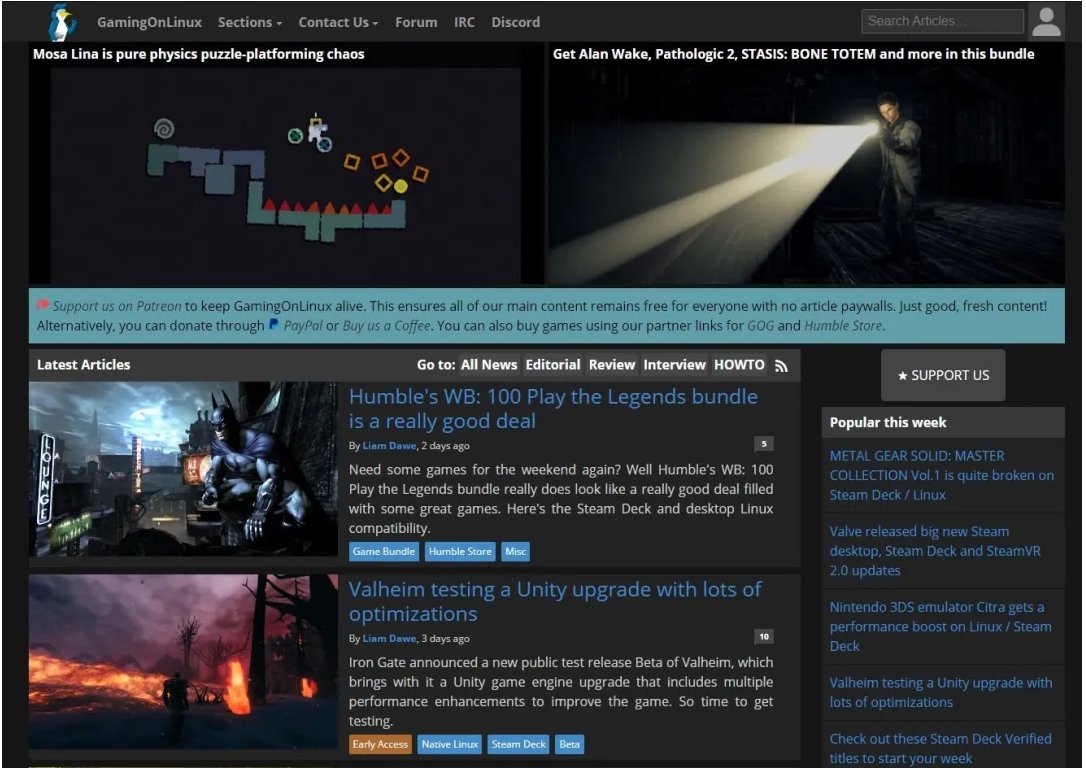1086x768 pixels.
Task: Click Get Alan Wake, Pathologic 2 bundle headline
Action: (793, 54)
